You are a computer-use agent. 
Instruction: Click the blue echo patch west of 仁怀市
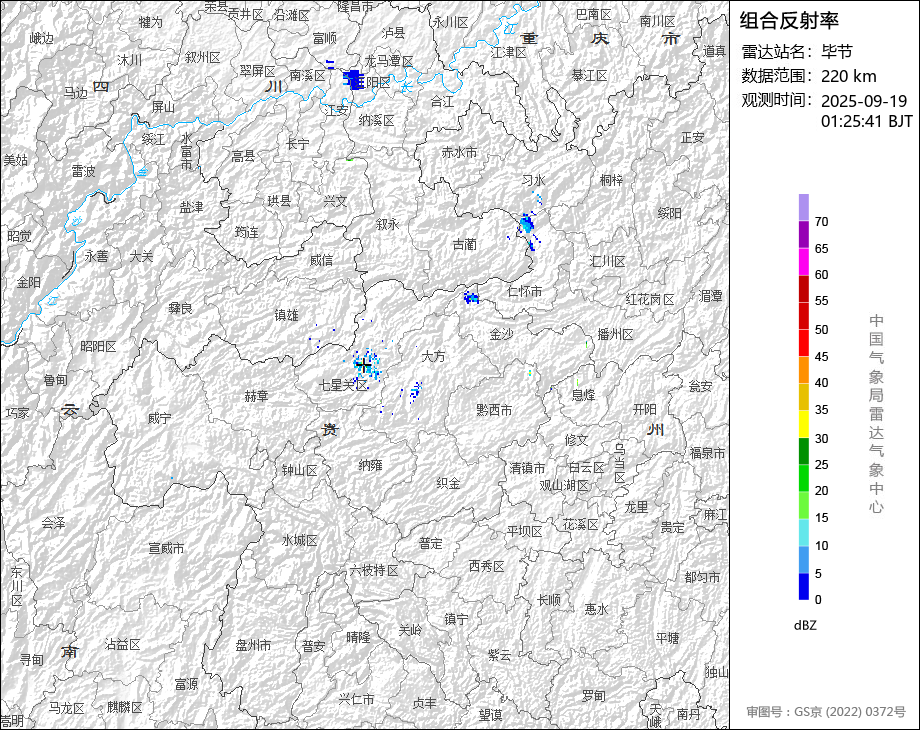471,298
